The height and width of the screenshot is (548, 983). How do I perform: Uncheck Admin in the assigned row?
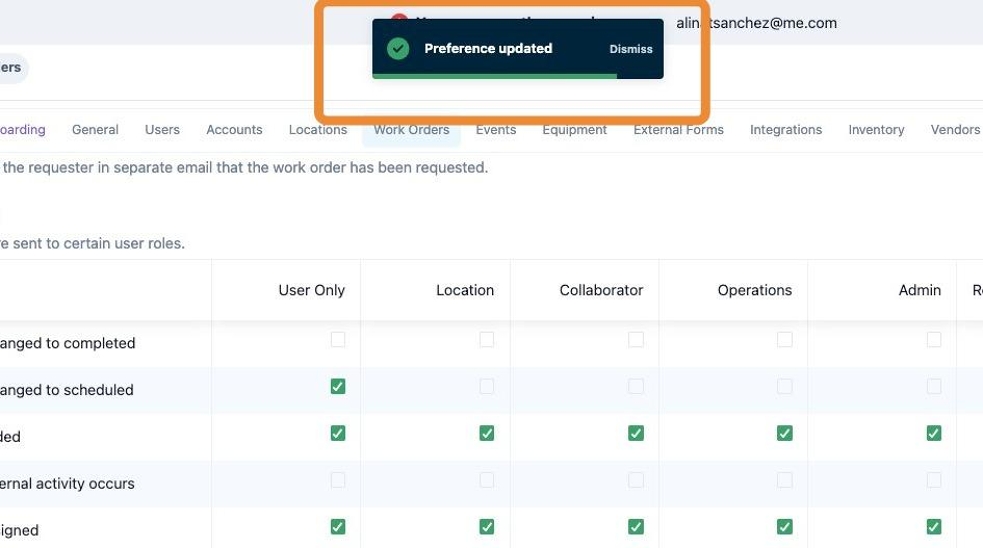click(x=933, y=527)
